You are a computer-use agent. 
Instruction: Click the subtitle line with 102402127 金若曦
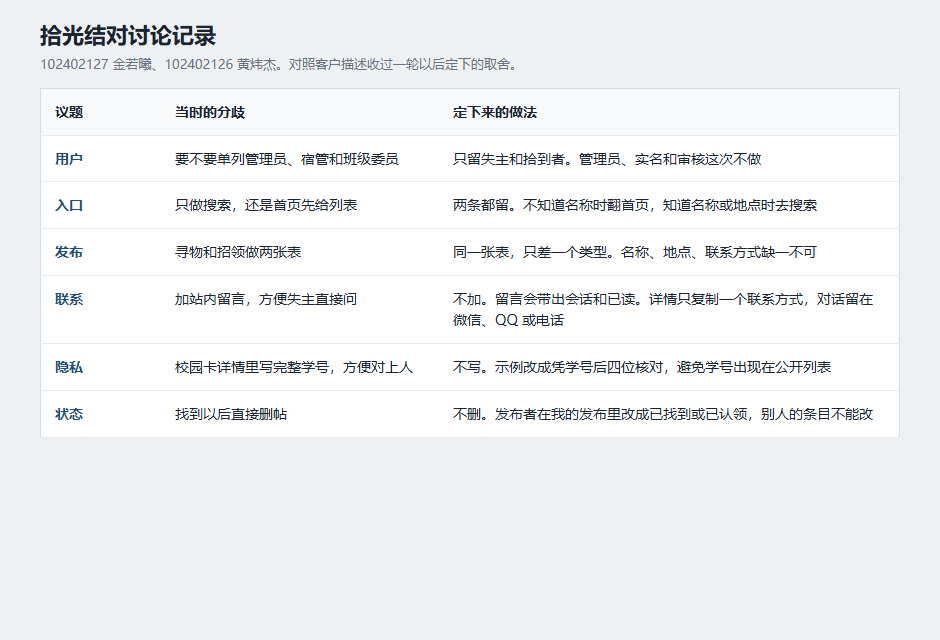click(279, 64)
